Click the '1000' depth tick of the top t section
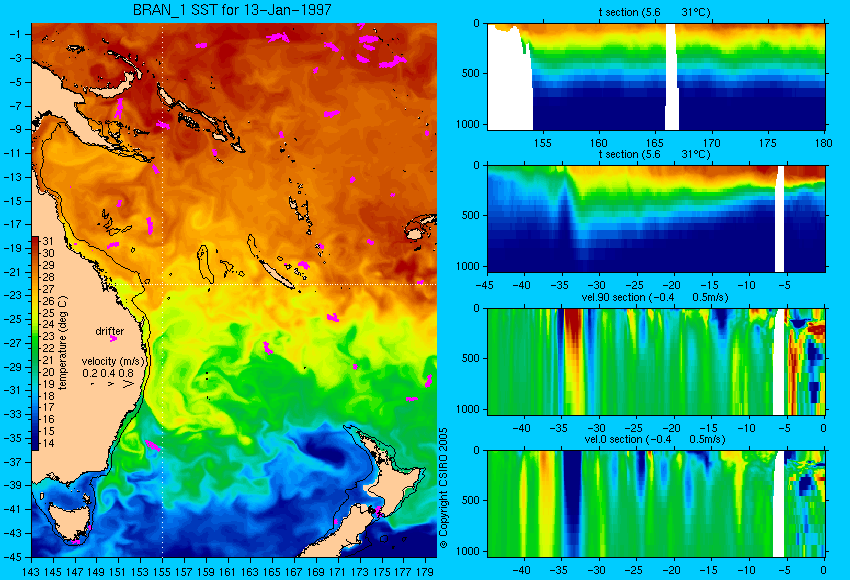Viewport: 850px width, 580px height. pyautogui.click(x=468, y=125)
